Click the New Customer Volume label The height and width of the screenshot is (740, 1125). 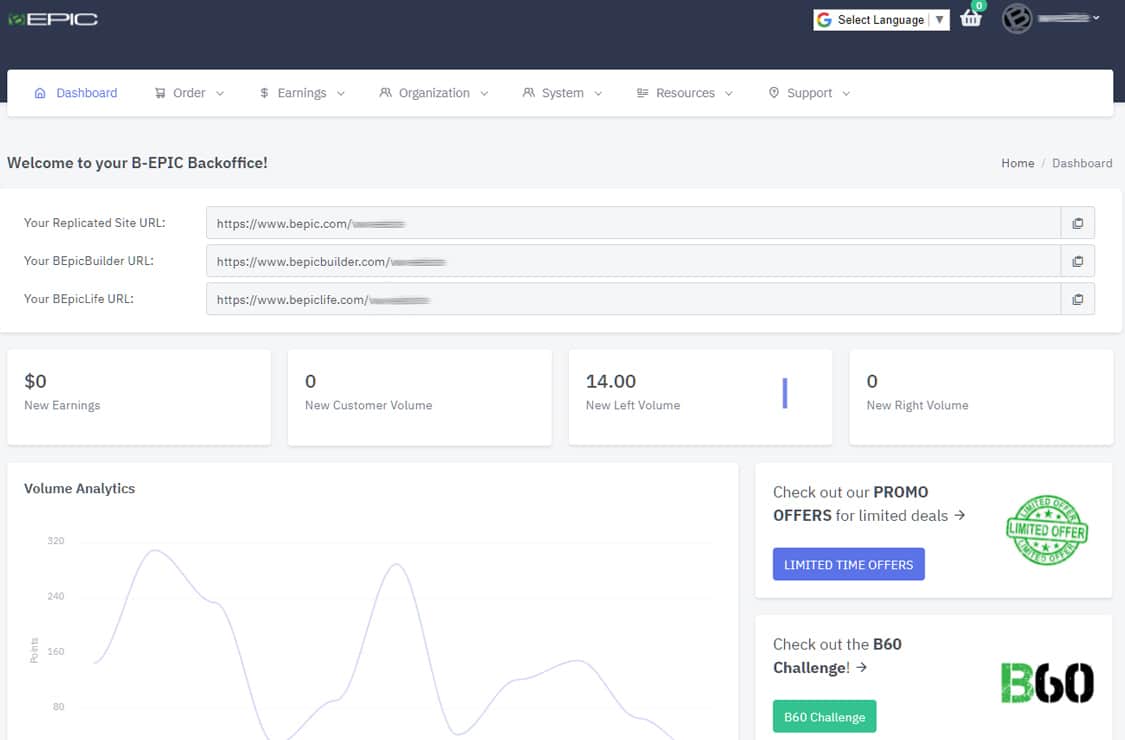[369, 405]
